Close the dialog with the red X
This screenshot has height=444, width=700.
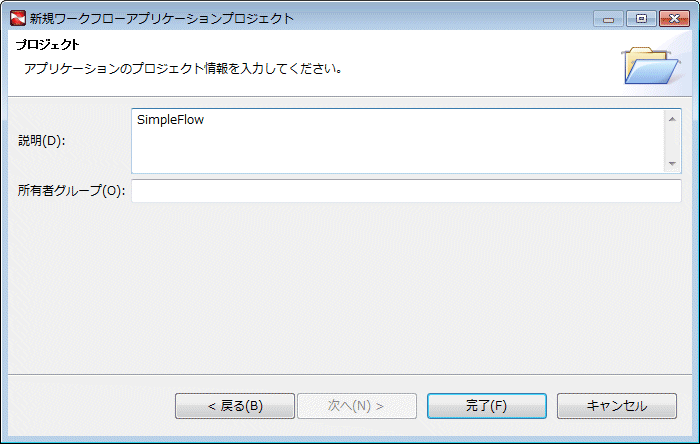click(674, 19)
